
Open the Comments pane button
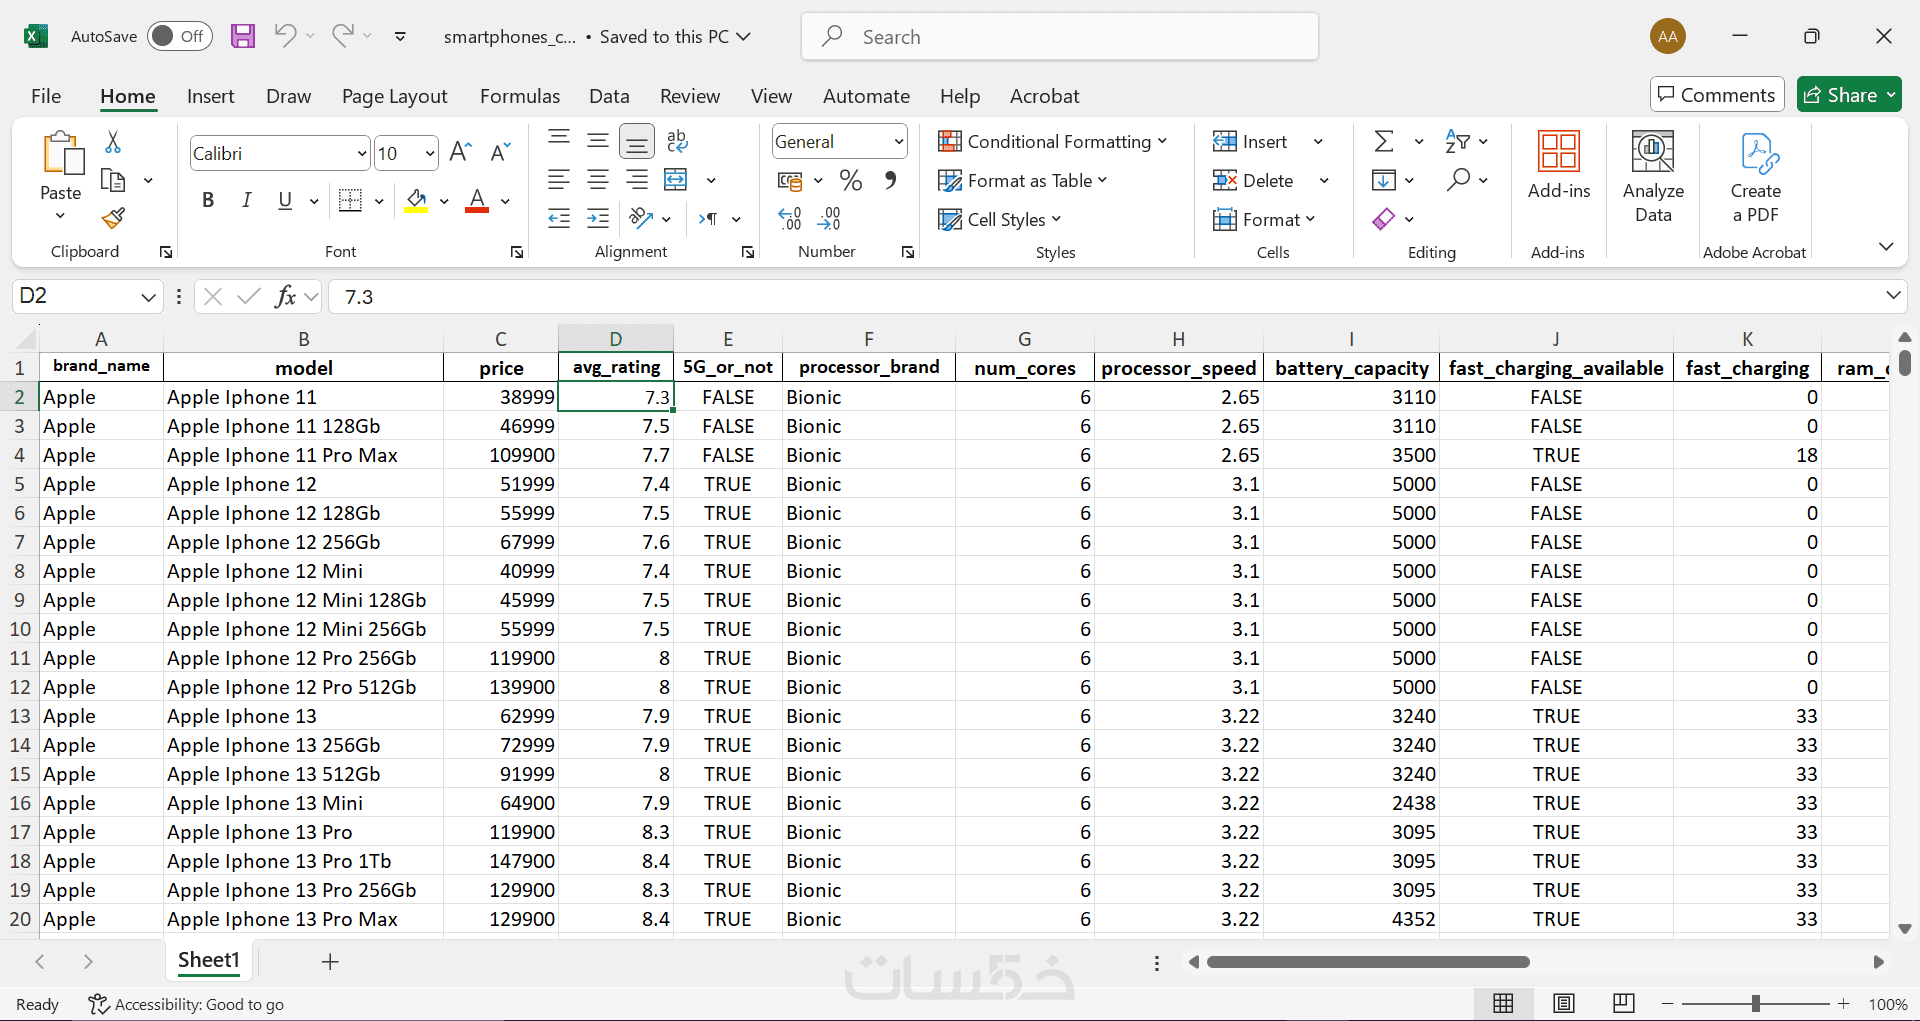click(x=1716, y=95)
